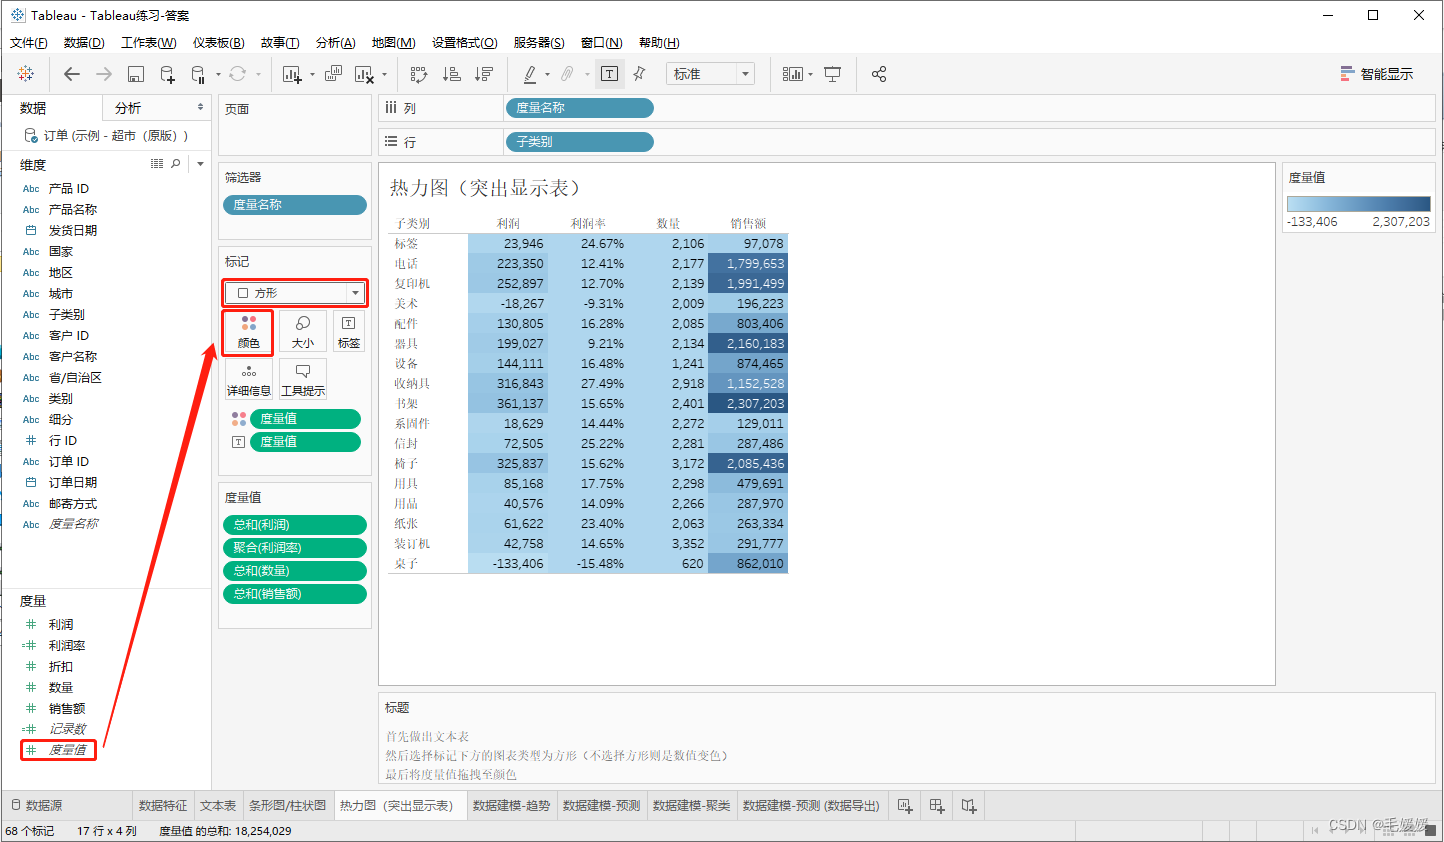This screenshot has height=842, width=1444.
Task: Click the undo back arrow
Action: pos(72,74)
